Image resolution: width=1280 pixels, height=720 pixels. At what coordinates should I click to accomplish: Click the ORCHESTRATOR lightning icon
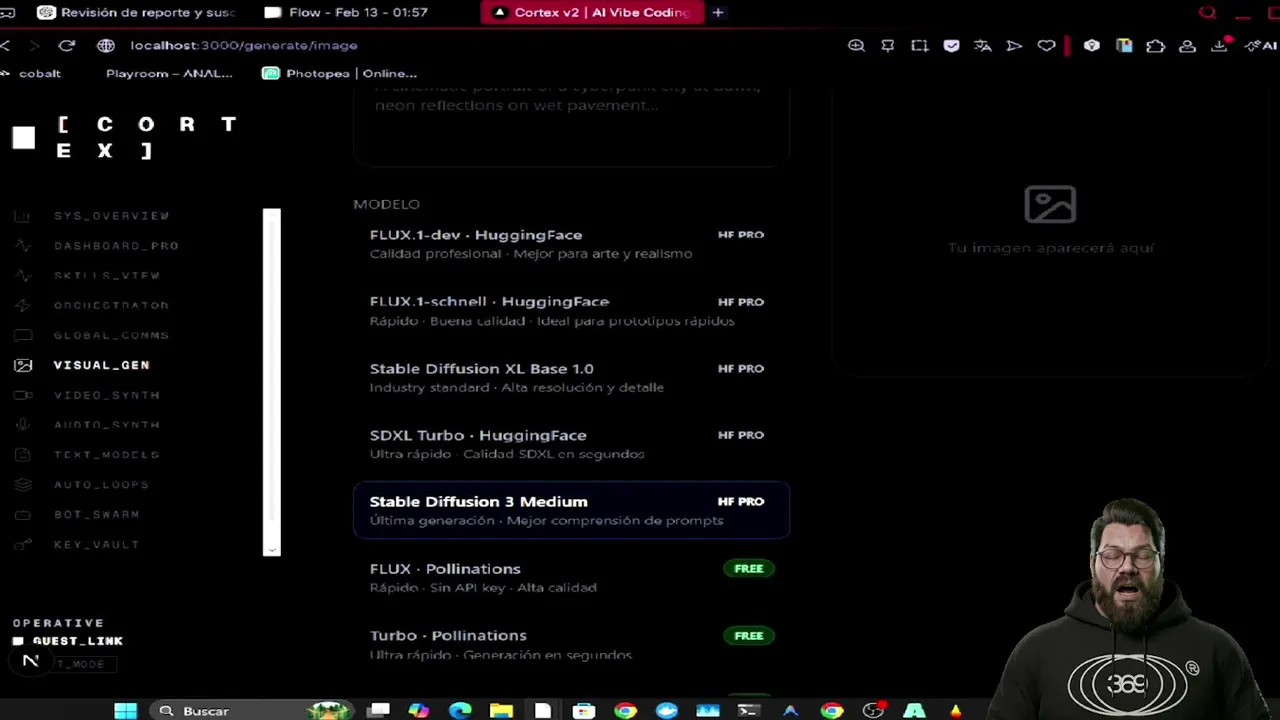(23, 305)
